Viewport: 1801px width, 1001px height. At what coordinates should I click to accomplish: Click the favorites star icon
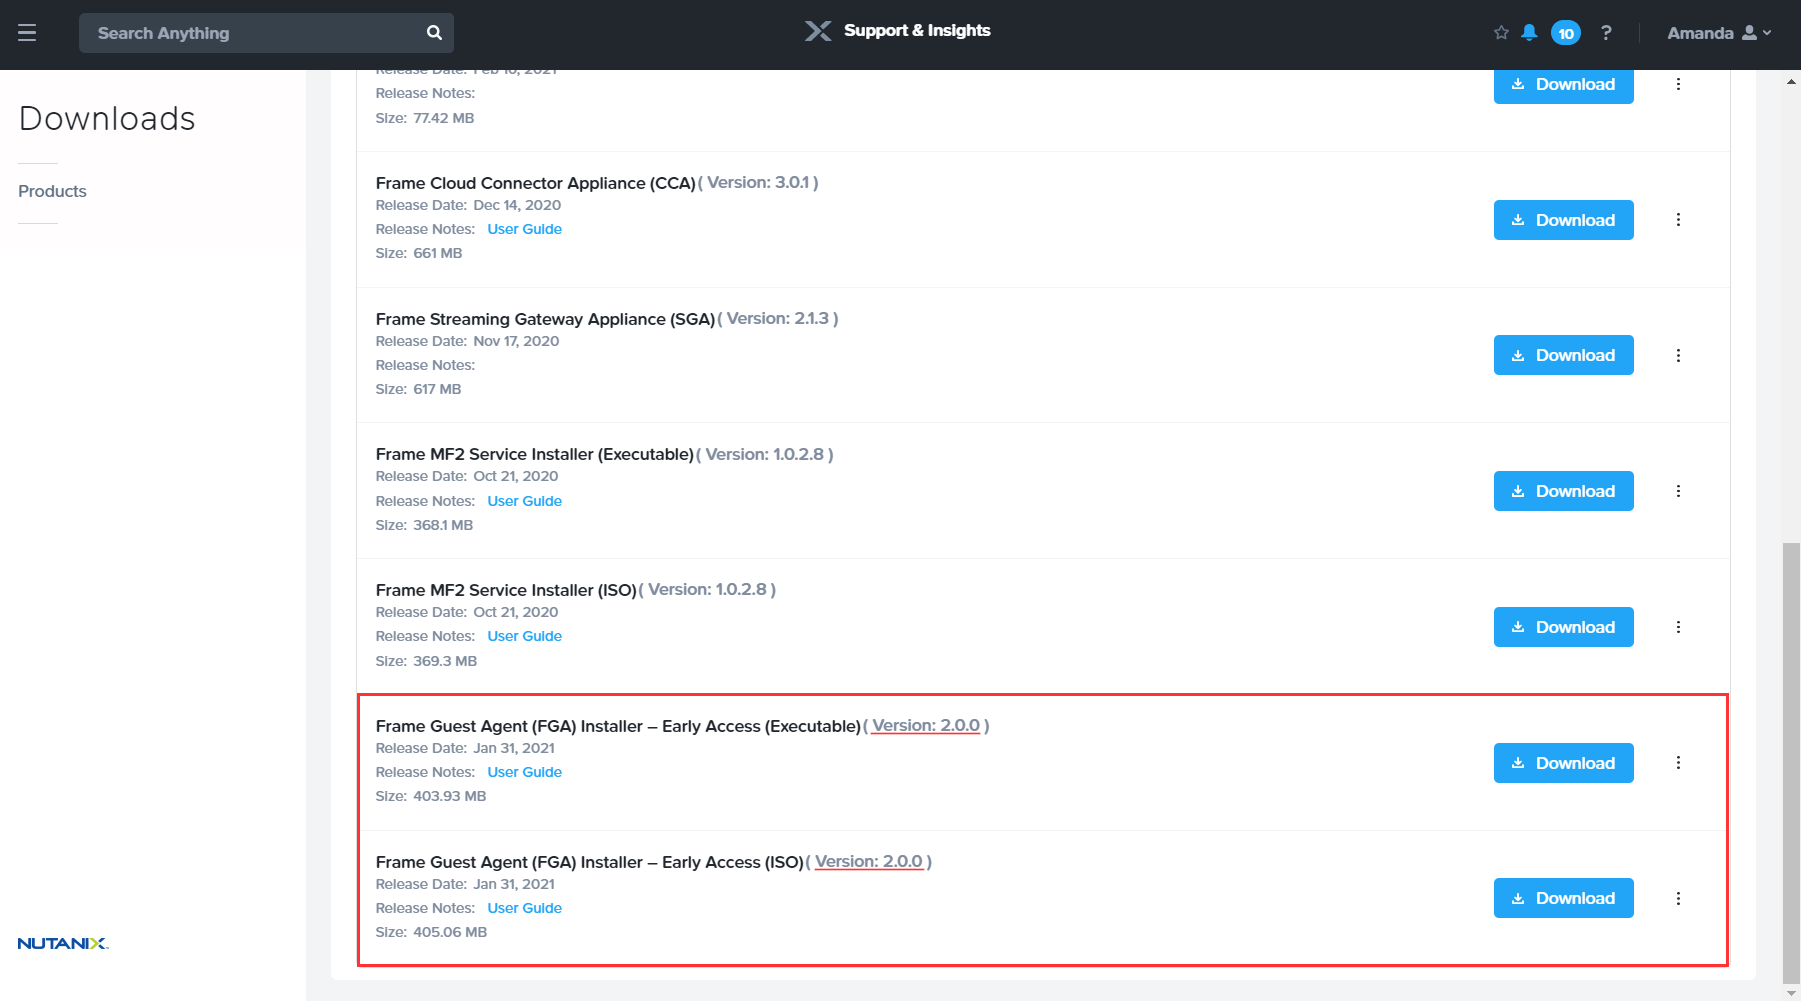click(x=1501, y=33)
